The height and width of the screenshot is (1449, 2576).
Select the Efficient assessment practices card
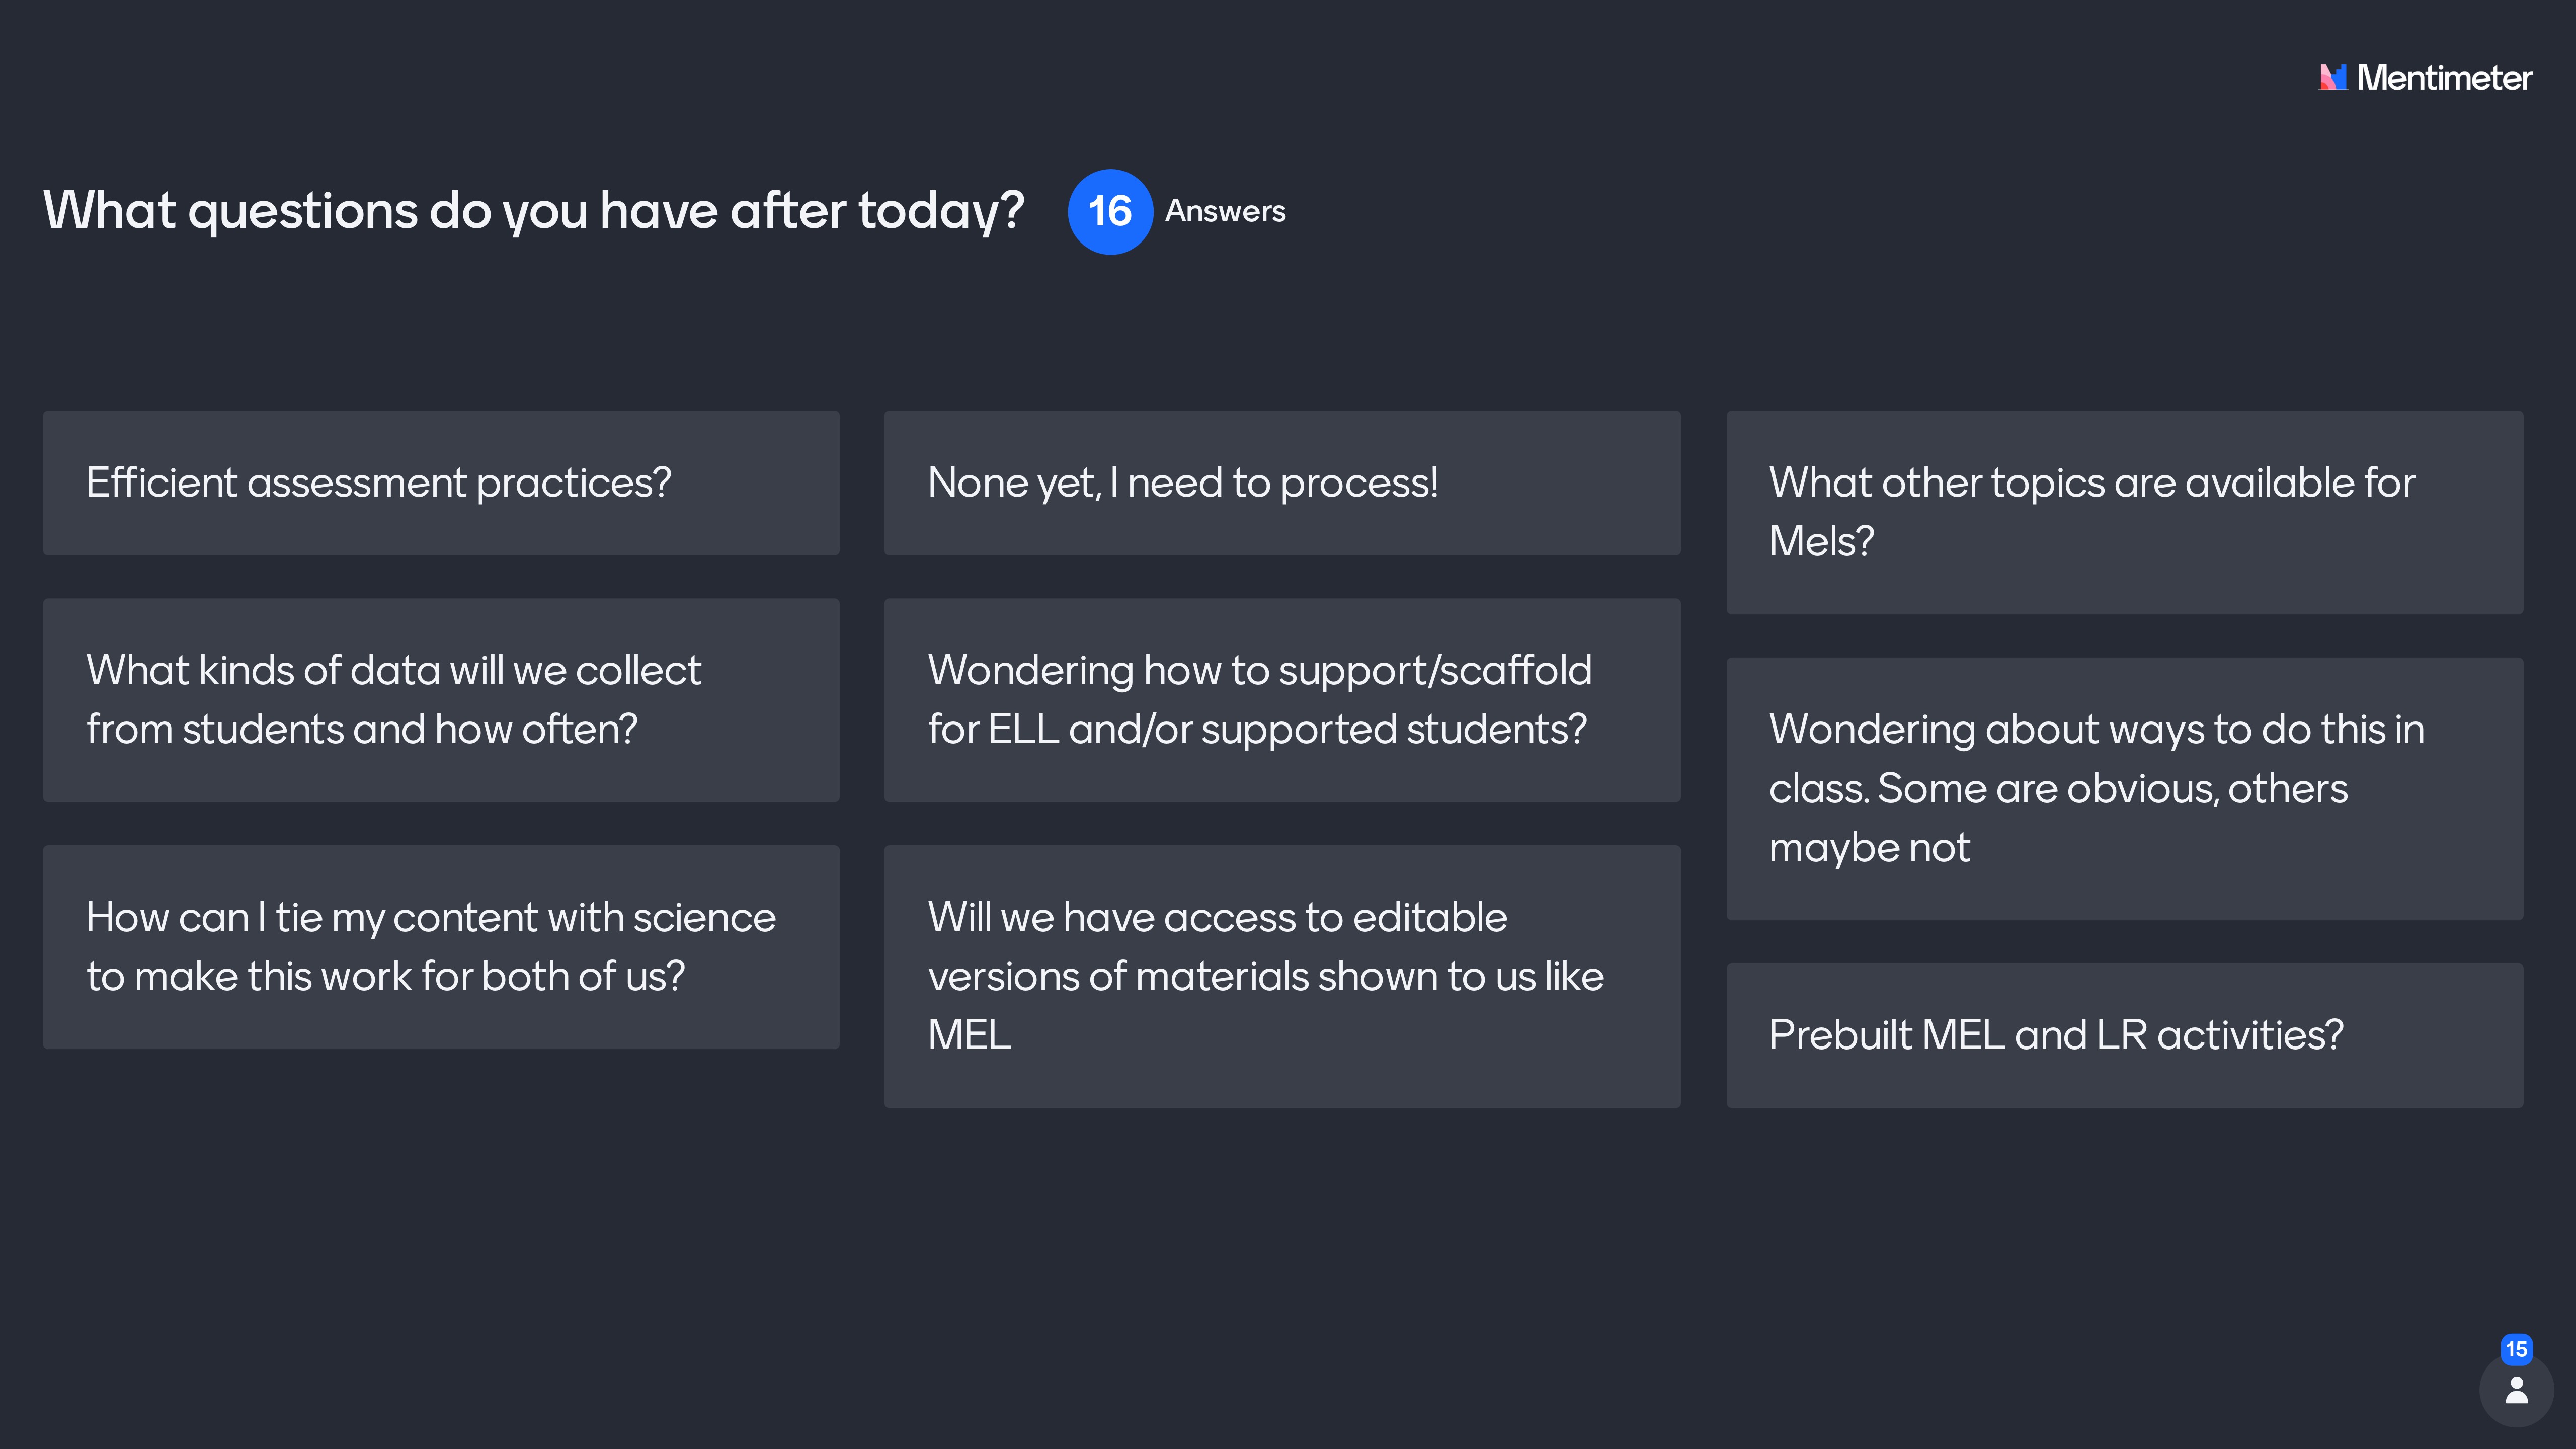tap(440, 483)
